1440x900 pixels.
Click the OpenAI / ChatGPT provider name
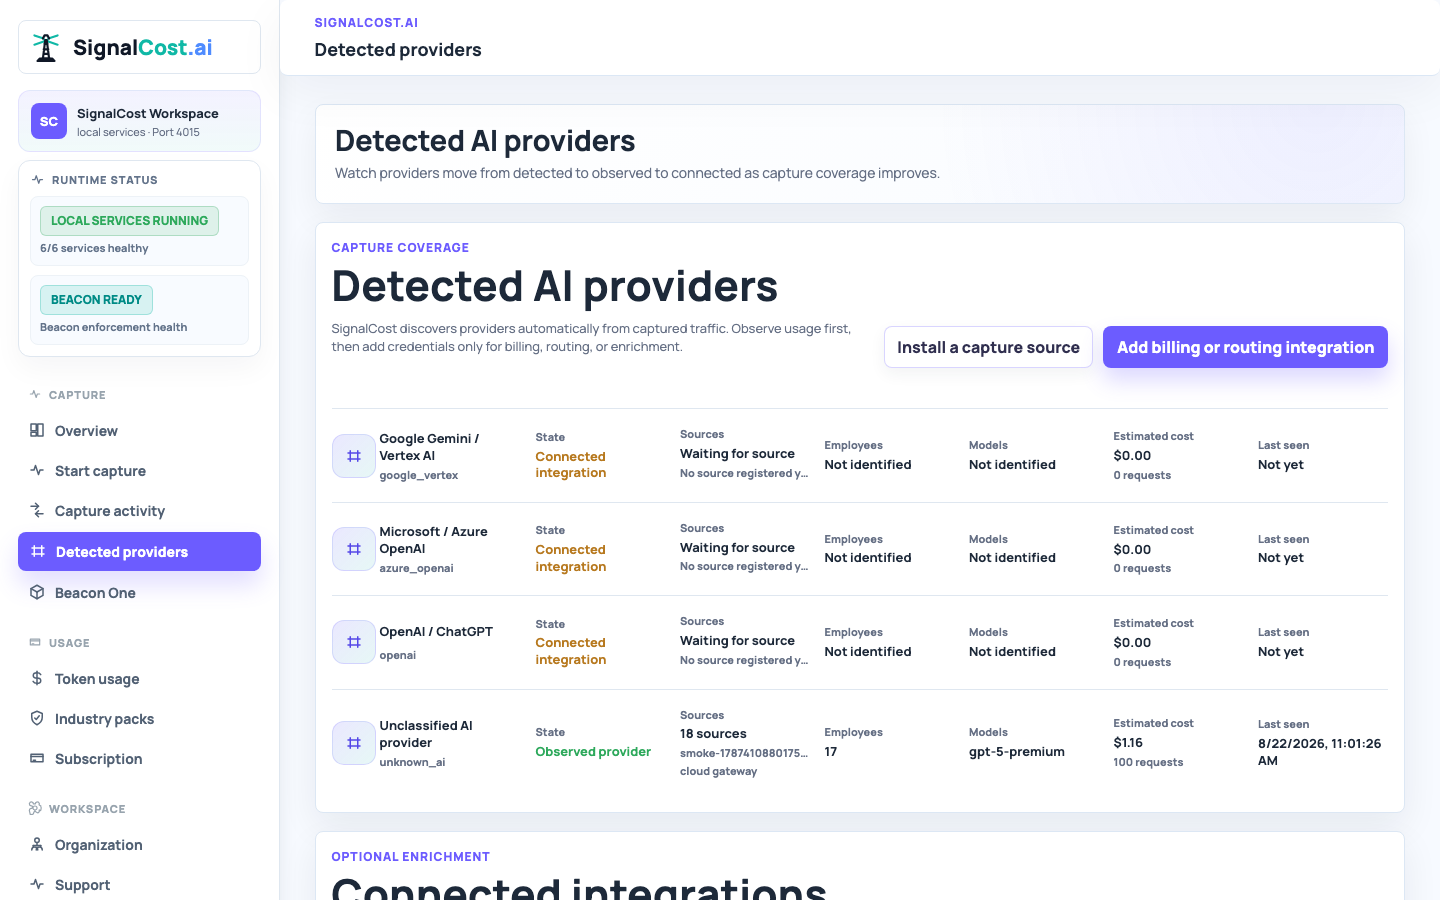pos(436,631)
